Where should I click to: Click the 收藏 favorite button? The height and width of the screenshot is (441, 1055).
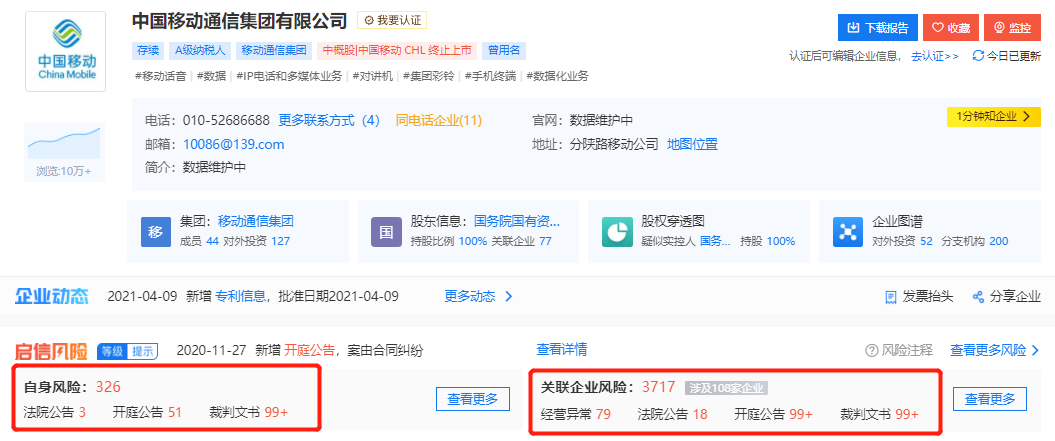pyautogui.click(x=951, y=28)
